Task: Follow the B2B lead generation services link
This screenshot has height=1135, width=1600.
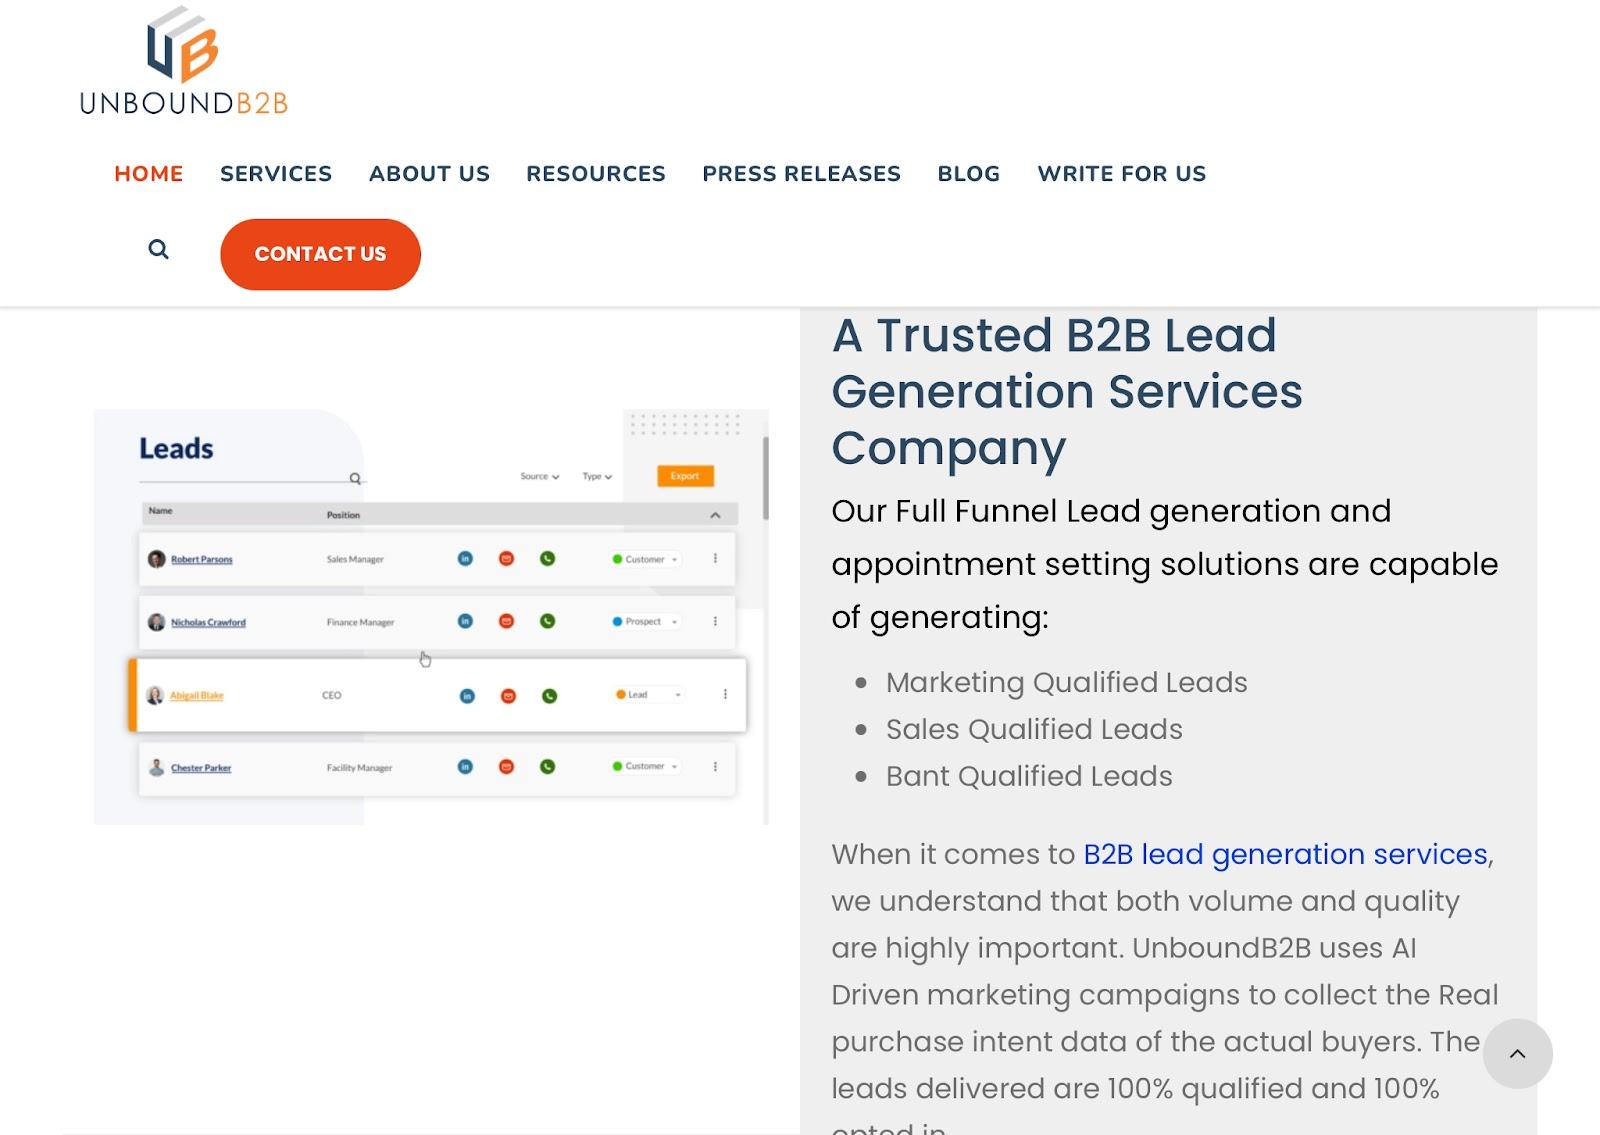Action: coord(1286,854)
